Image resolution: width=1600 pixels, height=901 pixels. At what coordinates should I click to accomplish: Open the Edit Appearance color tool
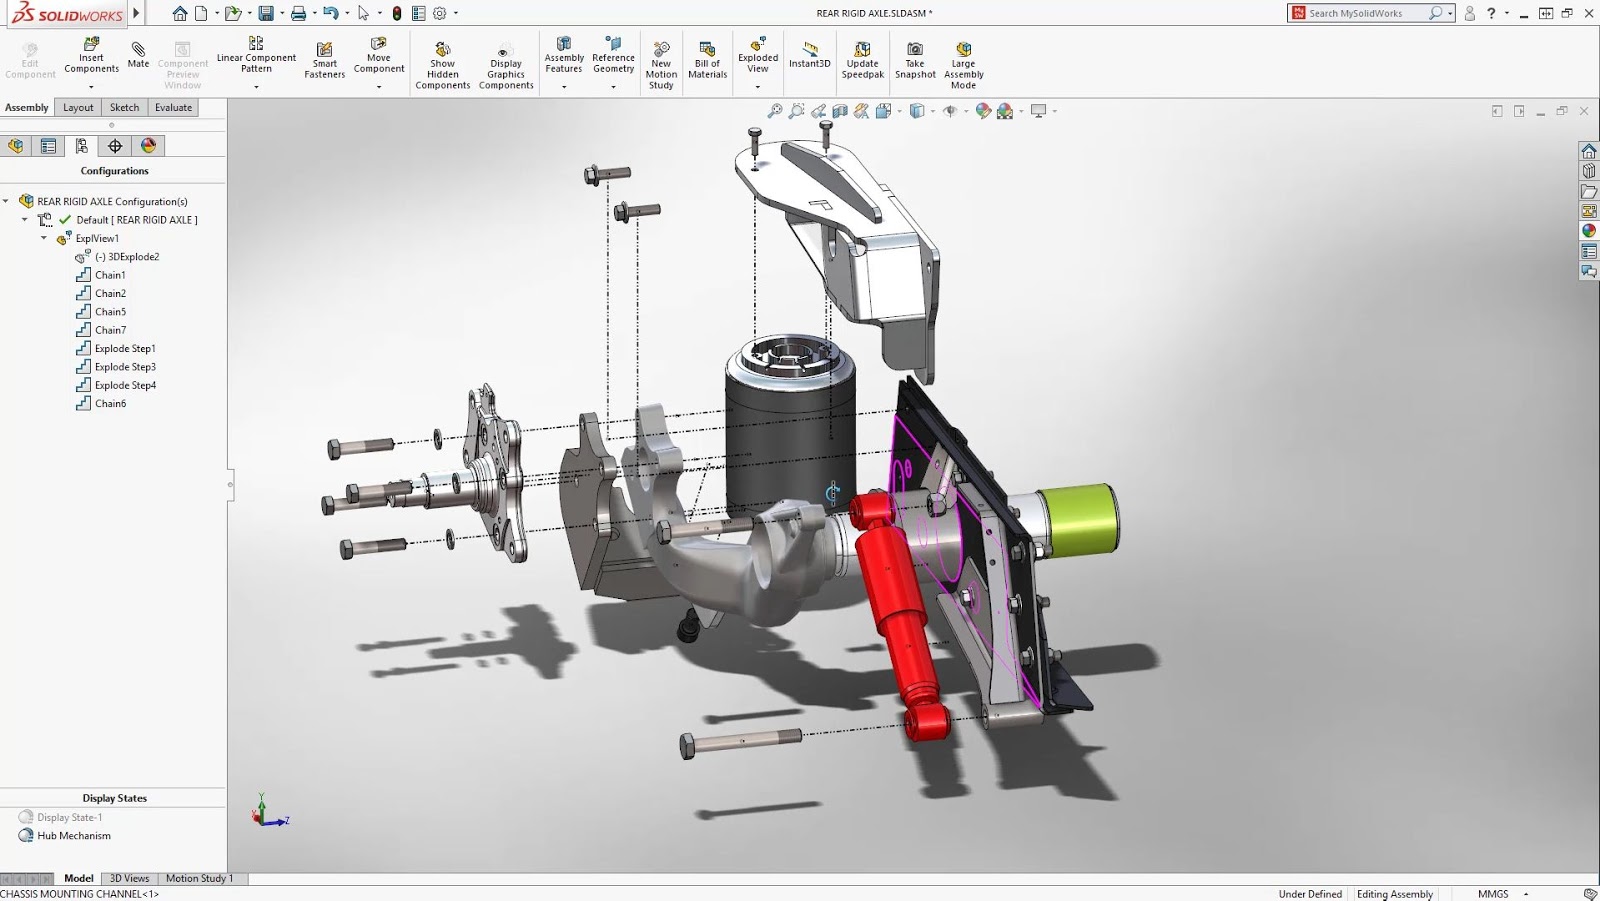pyautogui.click(x=981, y=111)
